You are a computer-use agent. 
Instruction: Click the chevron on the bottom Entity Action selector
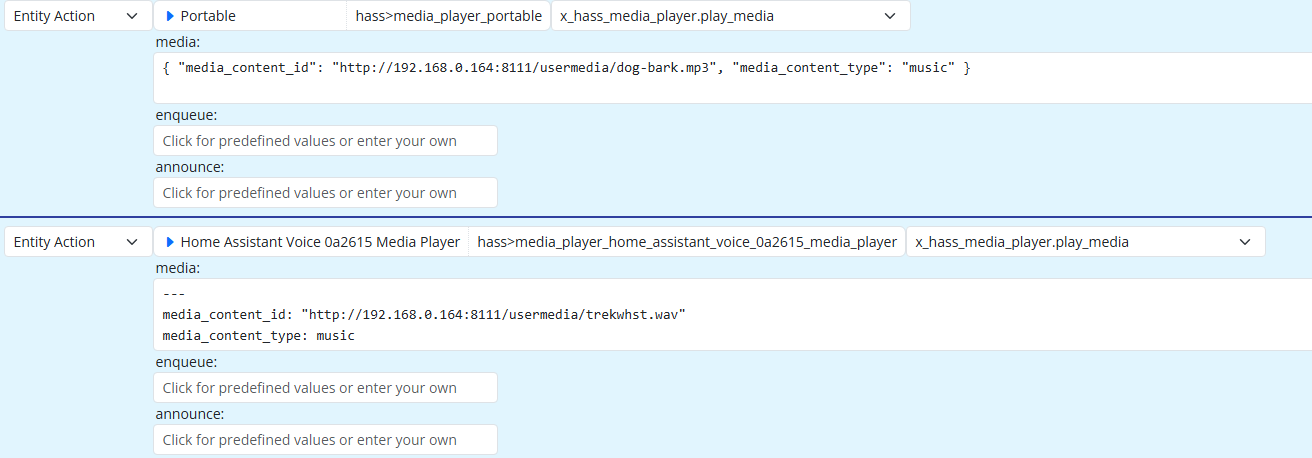[133, 242]
